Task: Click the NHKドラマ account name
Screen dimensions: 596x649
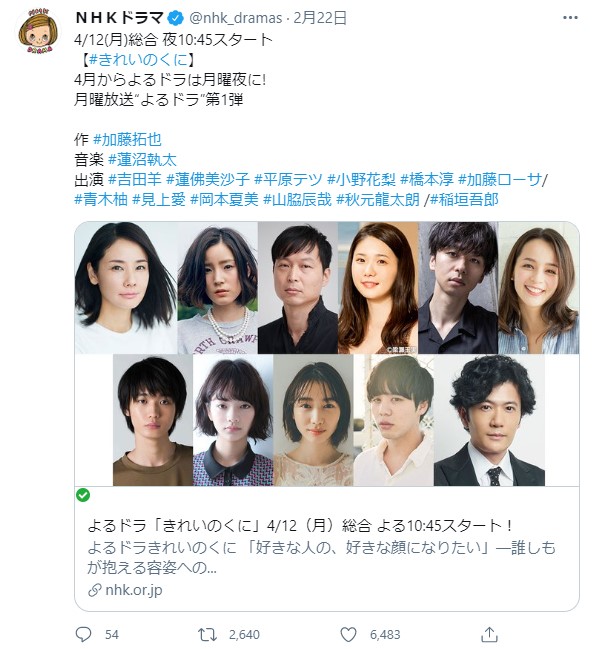Action: [120, 18]
